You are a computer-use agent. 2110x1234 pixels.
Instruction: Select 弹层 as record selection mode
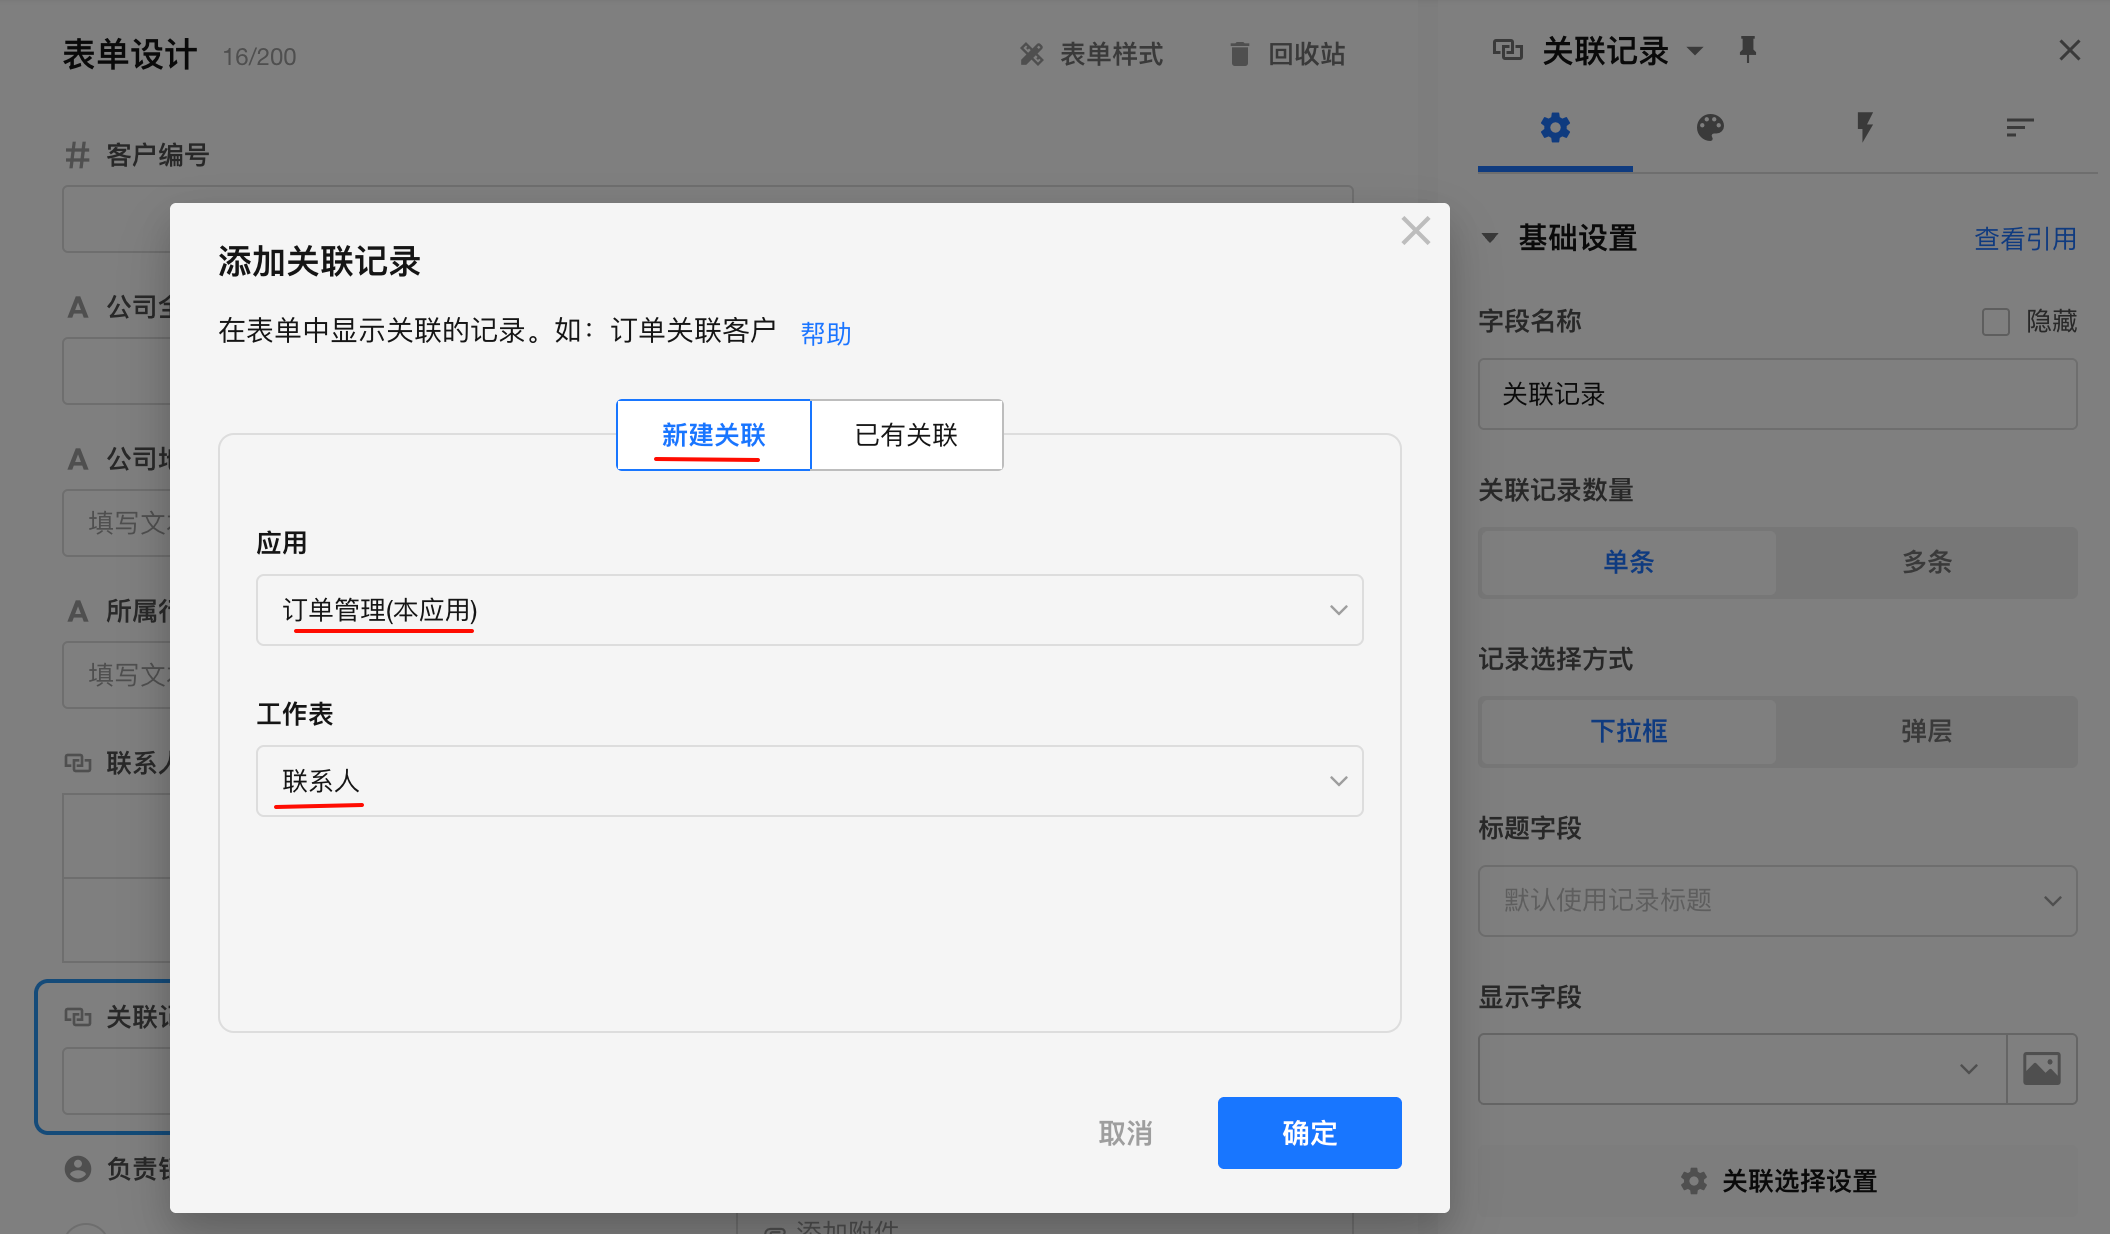1926,731
